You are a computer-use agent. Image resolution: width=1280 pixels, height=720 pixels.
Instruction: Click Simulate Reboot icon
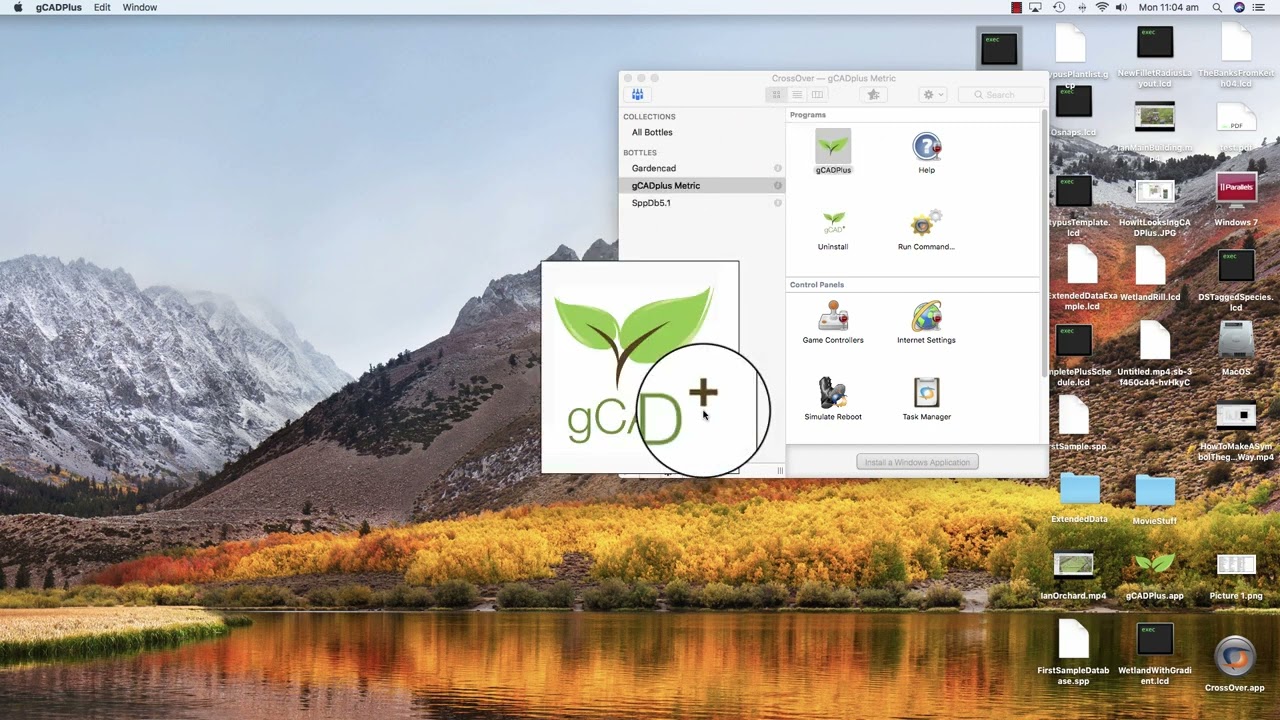(833, 394)
